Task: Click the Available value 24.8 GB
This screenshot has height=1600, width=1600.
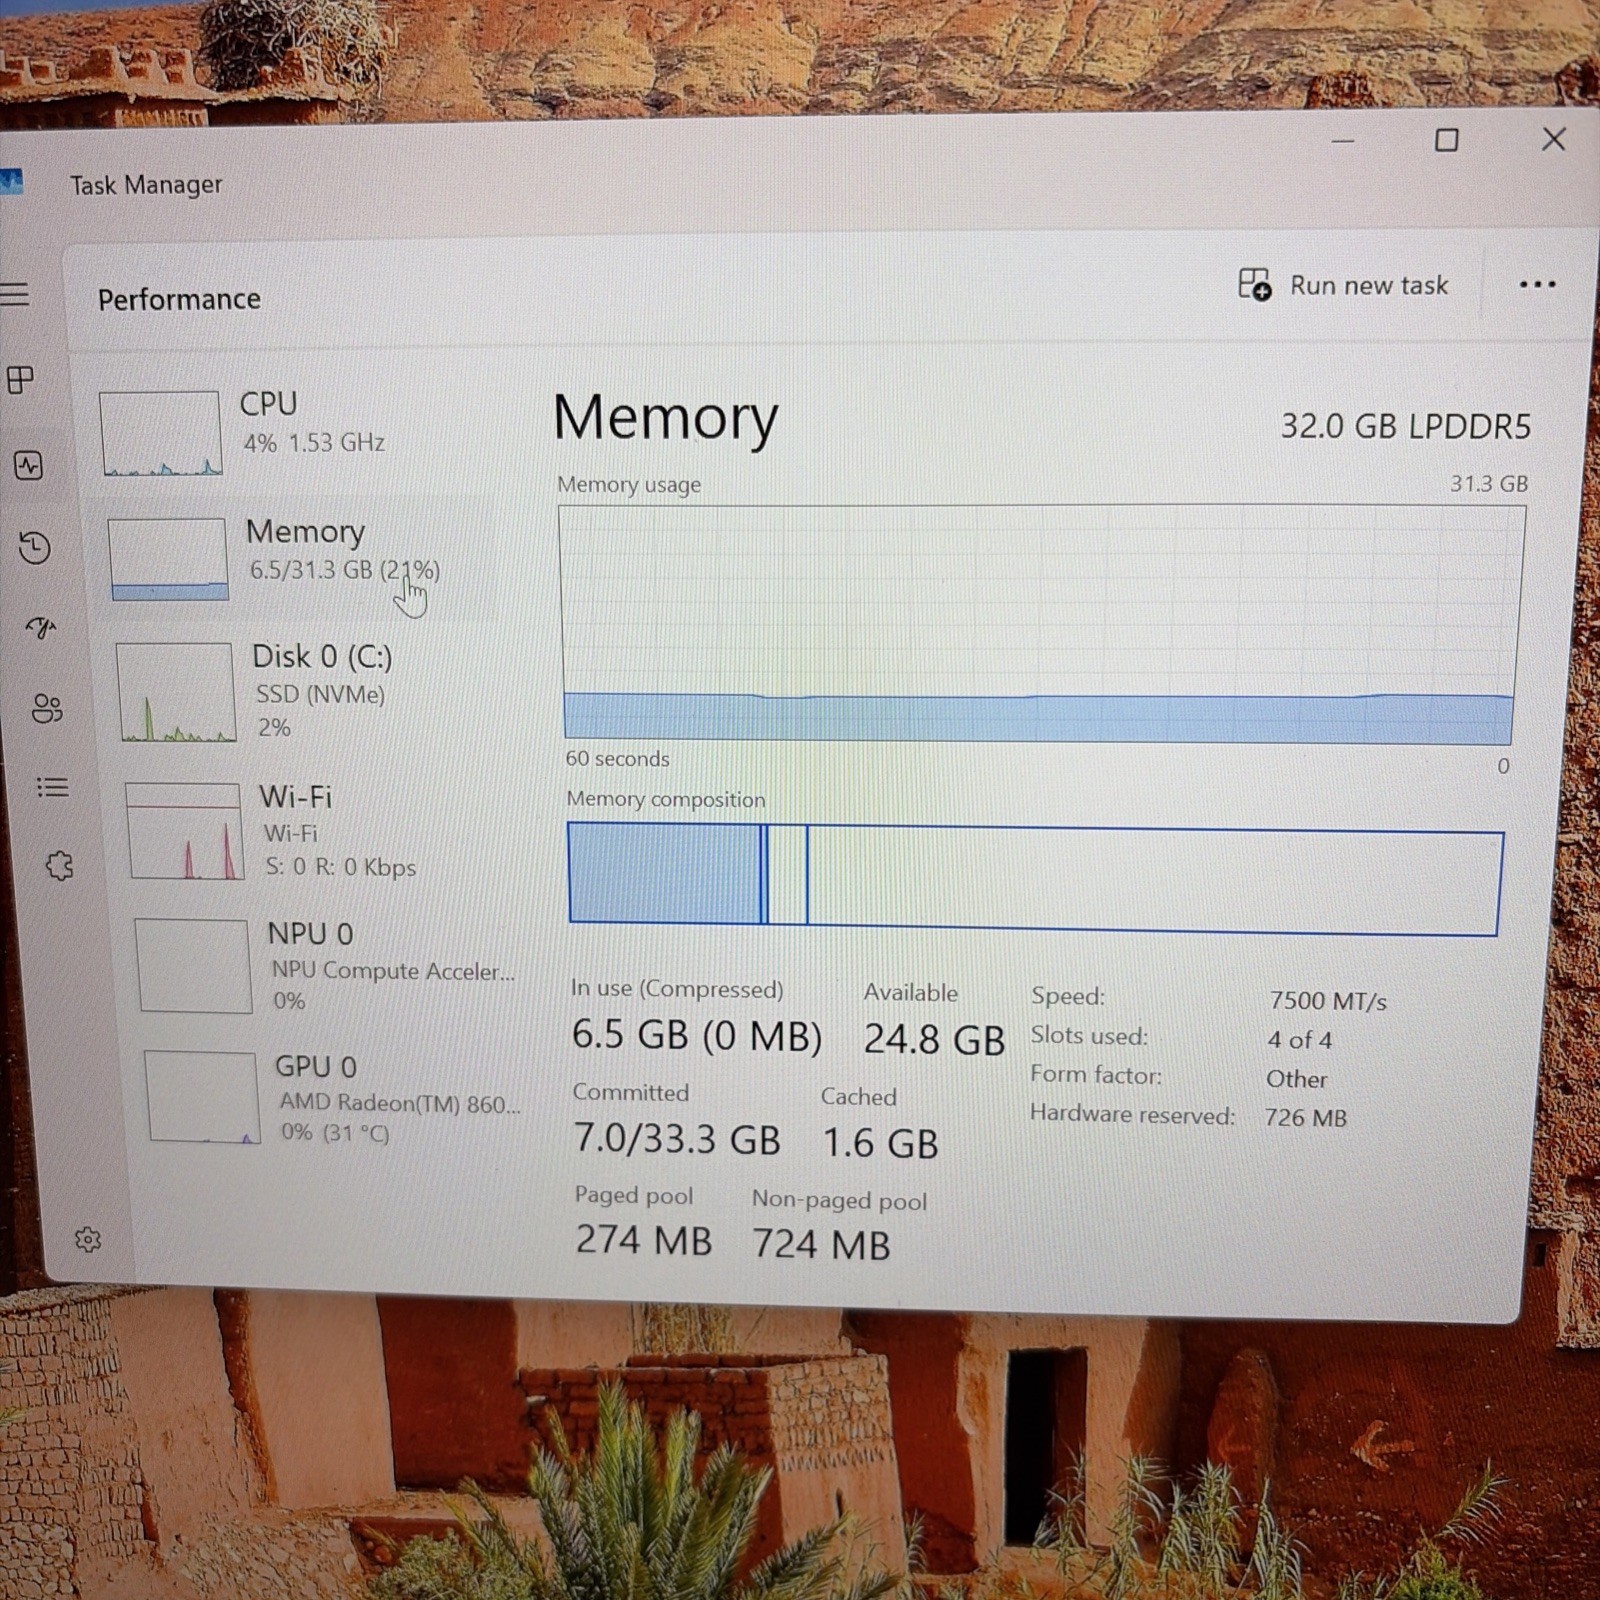Action: (x=934, y=1040)
